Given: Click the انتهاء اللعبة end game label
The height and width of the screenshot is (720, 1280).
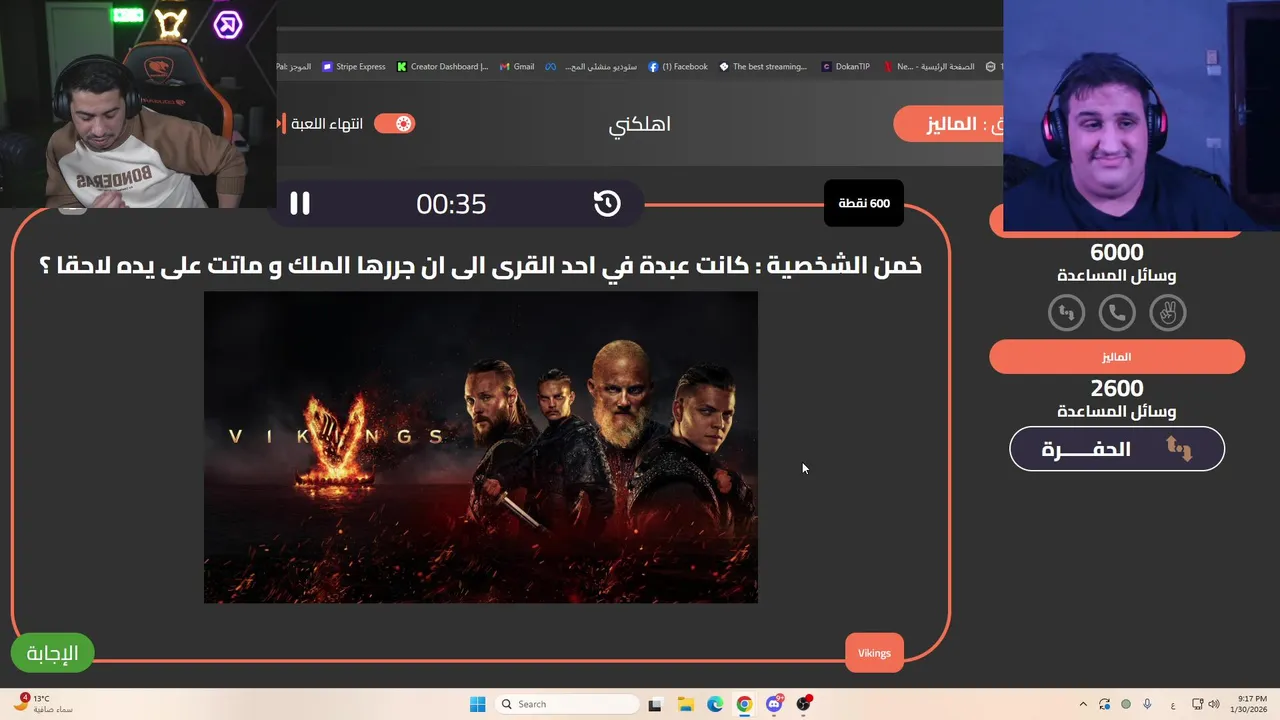Looking at the screenshot, I should click(325, 124).
